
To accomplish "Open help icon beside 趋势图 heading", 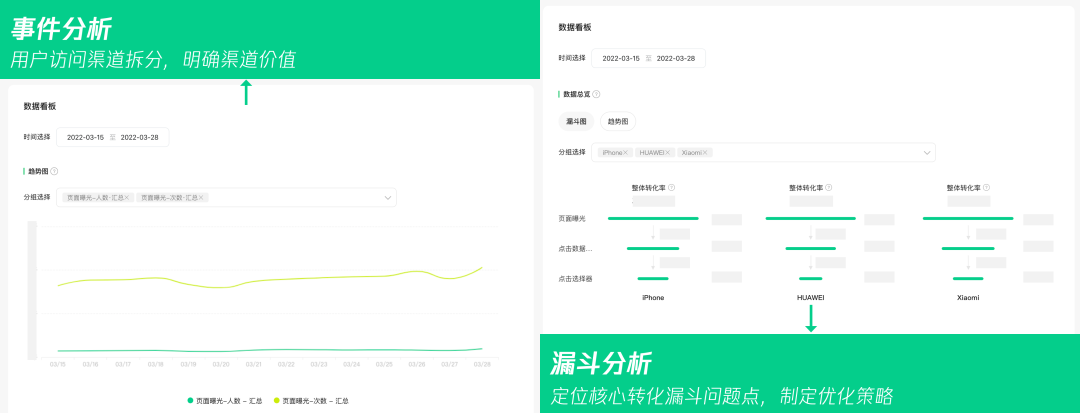I will coord(54,171).
